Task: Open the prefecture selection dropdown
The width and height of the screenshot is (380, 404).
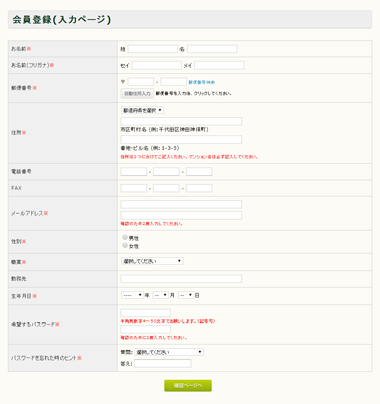Action: (142, 110)
